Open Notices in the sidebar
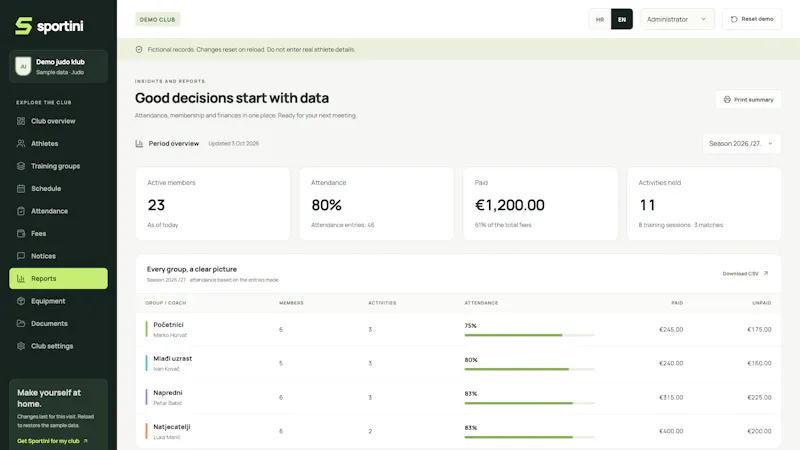 58,256
